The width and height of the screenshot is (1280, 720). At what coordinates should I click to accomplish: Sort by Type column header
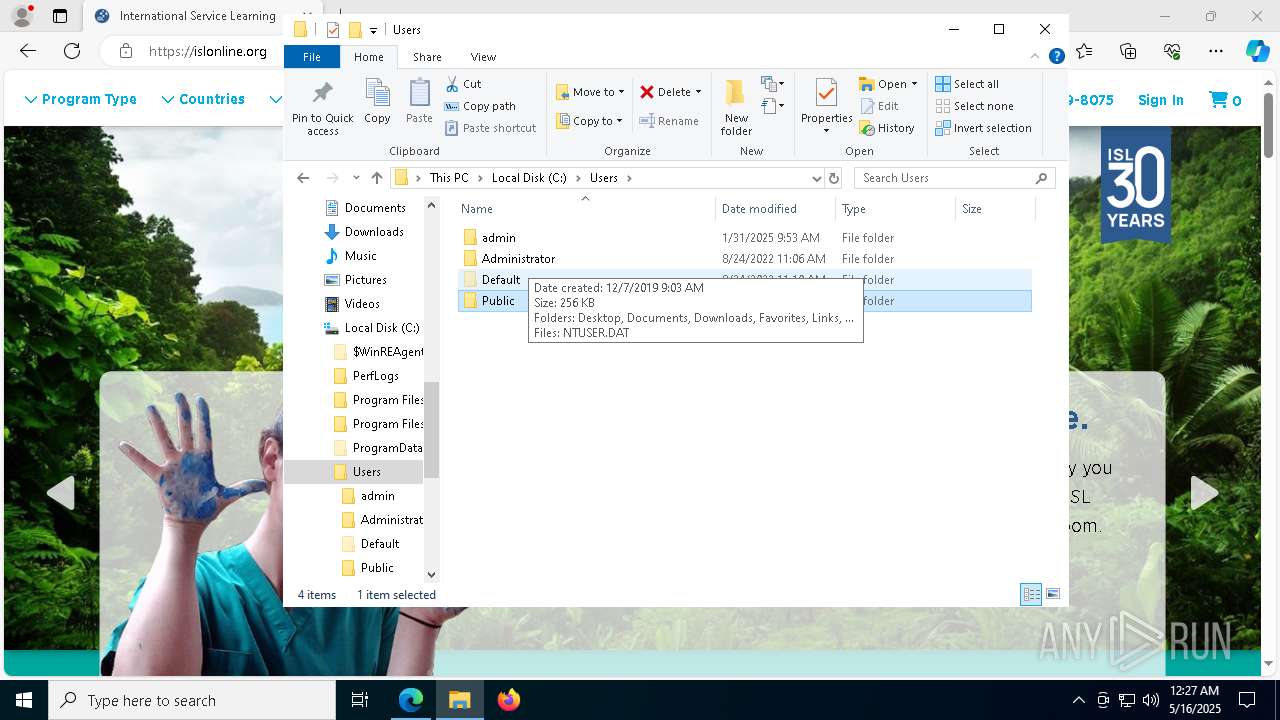pyautogui.click(x=895, y=209)
